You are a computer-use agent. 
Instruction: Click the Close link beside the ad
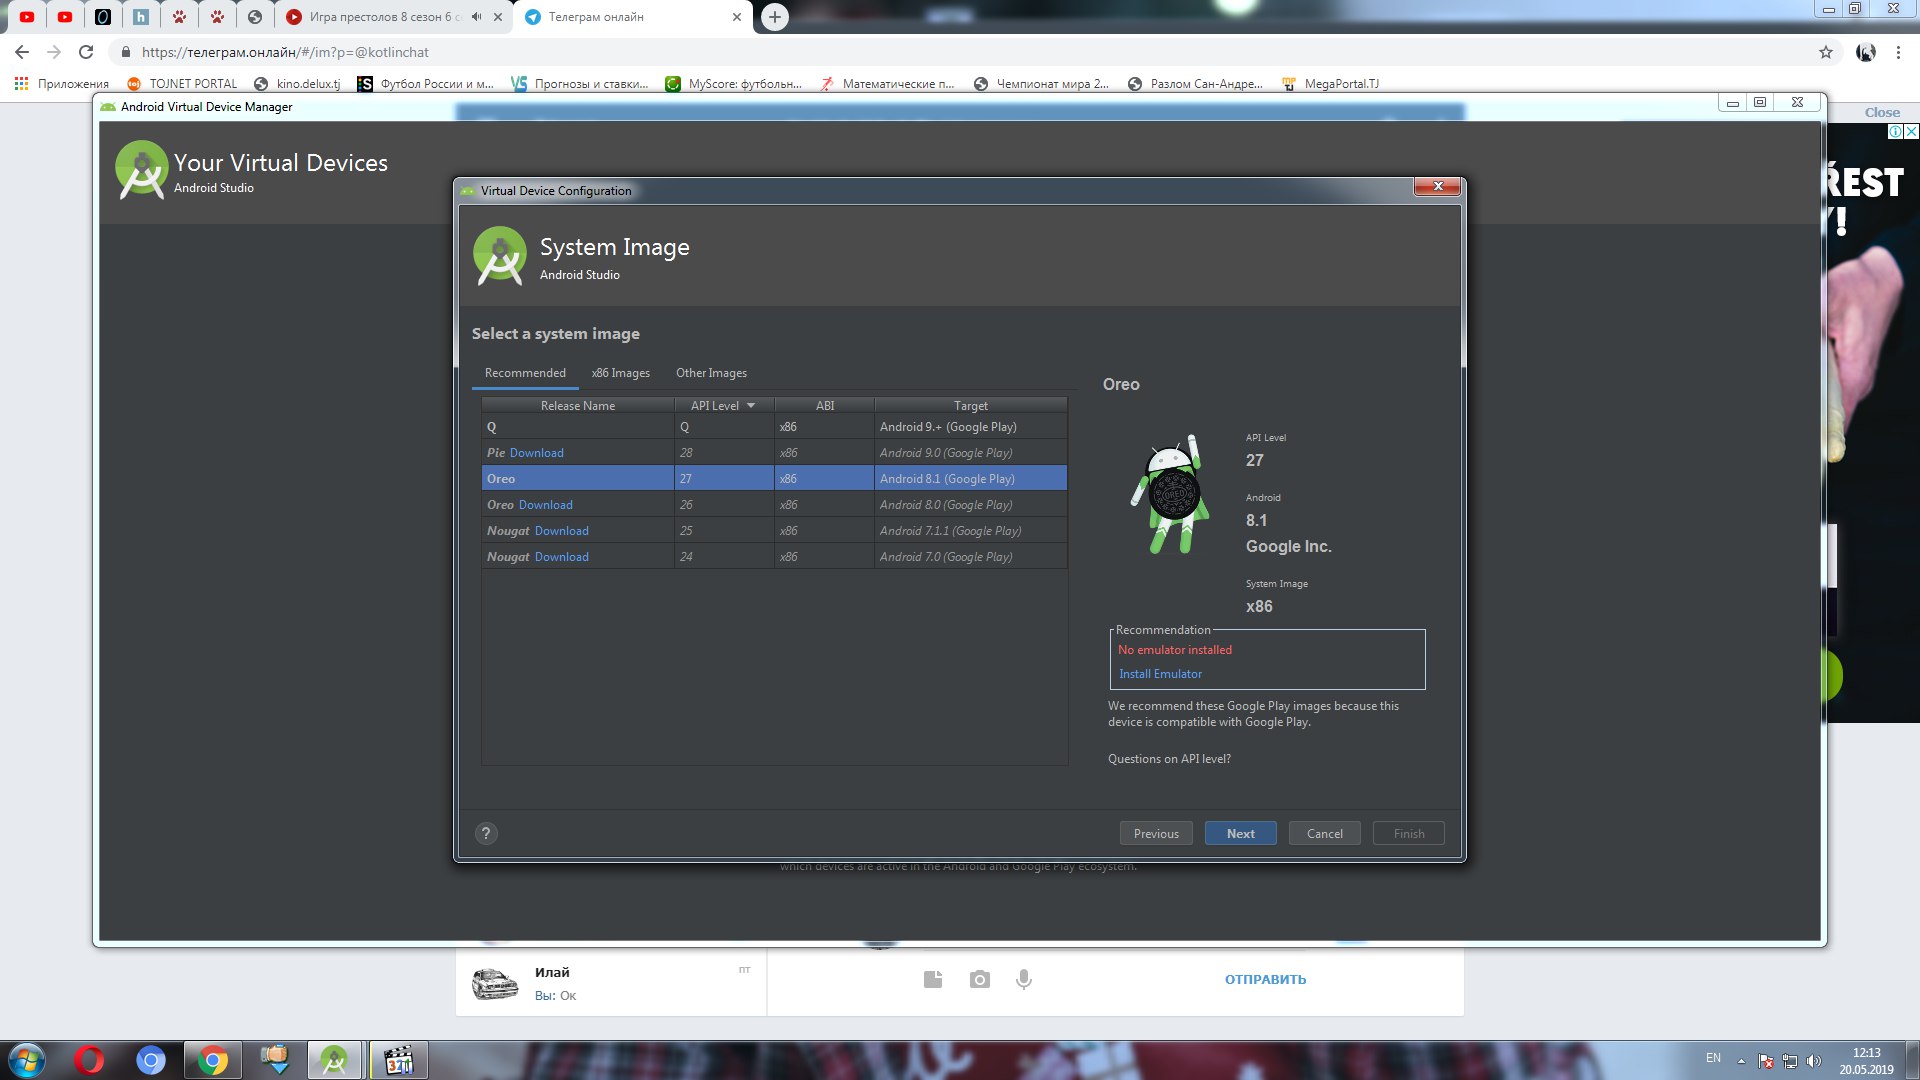coord(1881,113)
